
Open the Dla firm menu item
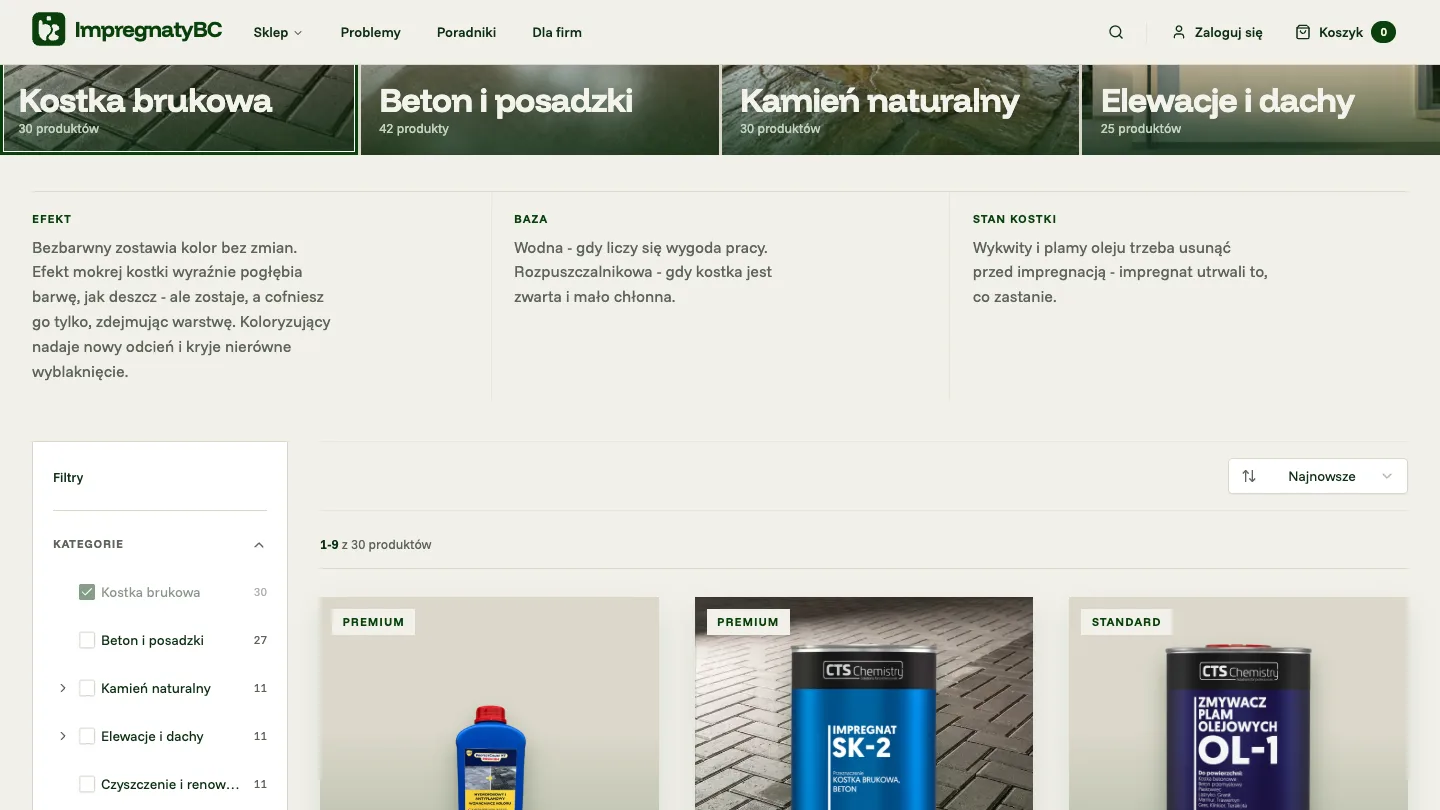click(557, 32)
